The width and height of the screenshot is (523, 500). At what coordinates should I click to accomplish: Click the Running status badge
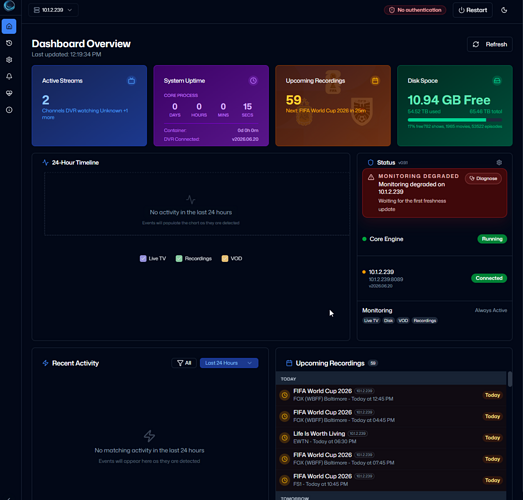(492, 239)
